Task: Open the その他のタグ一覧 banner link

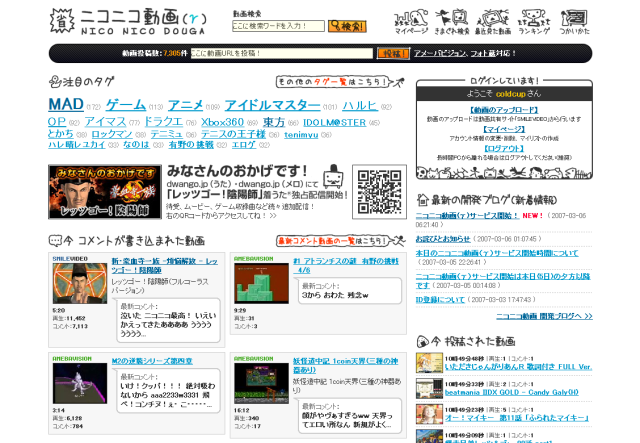Action: pyautogui.click(x=340, y=82)
